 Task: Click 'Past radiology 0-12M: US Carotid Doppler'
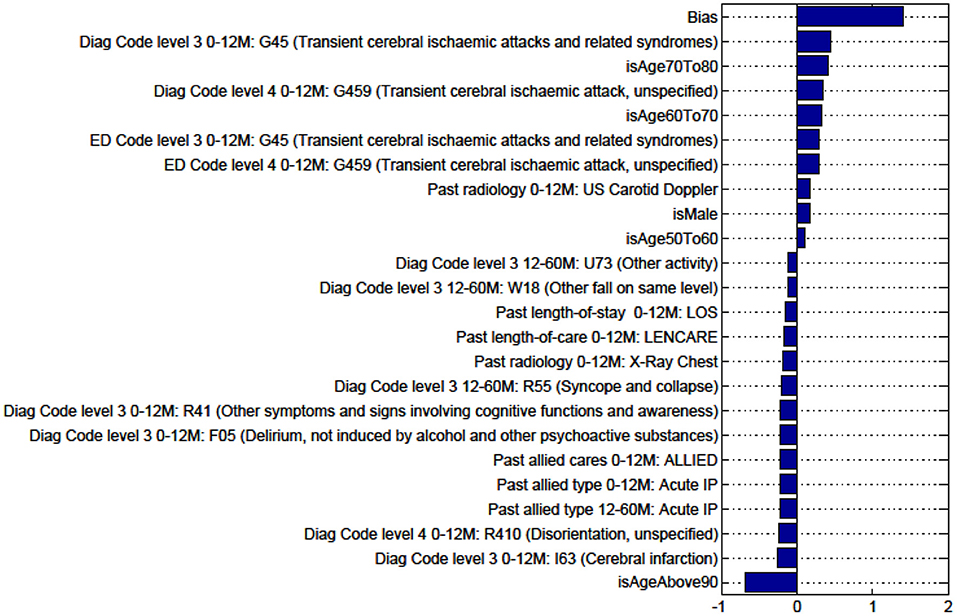click(x=572, y=190)
